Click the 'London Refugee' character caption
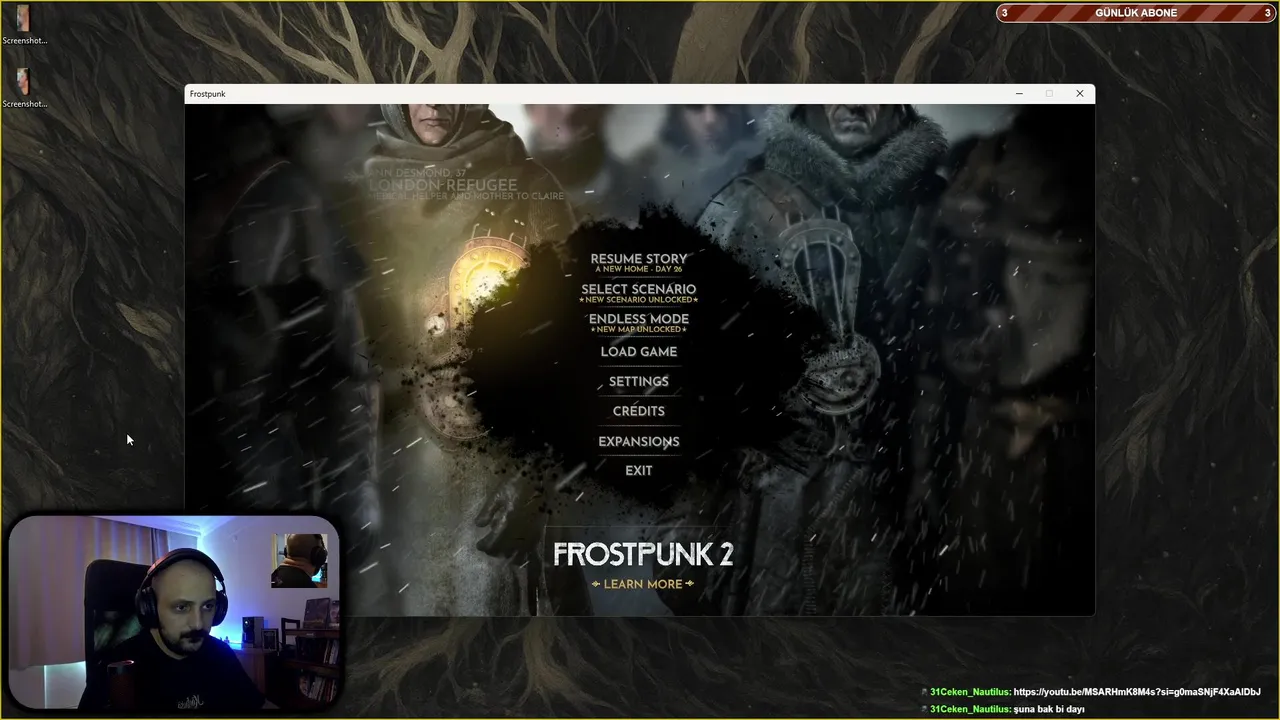The height and width of the screenshot is (720, 1280). (x=443, y=185)
